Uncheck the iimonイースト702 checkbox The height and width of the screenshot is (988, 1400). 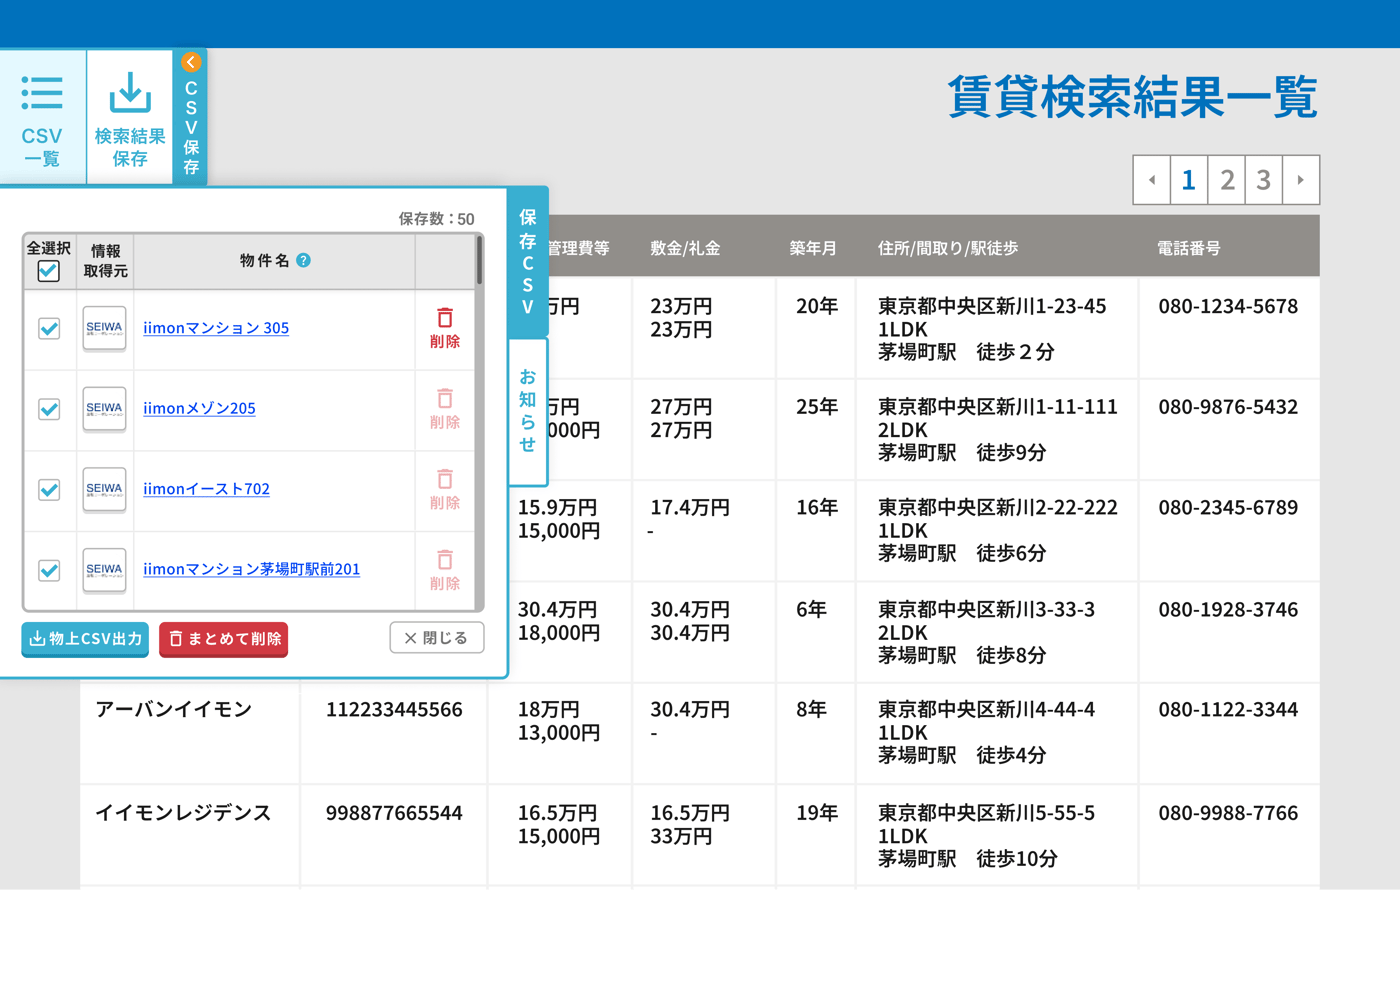point(49,489)
